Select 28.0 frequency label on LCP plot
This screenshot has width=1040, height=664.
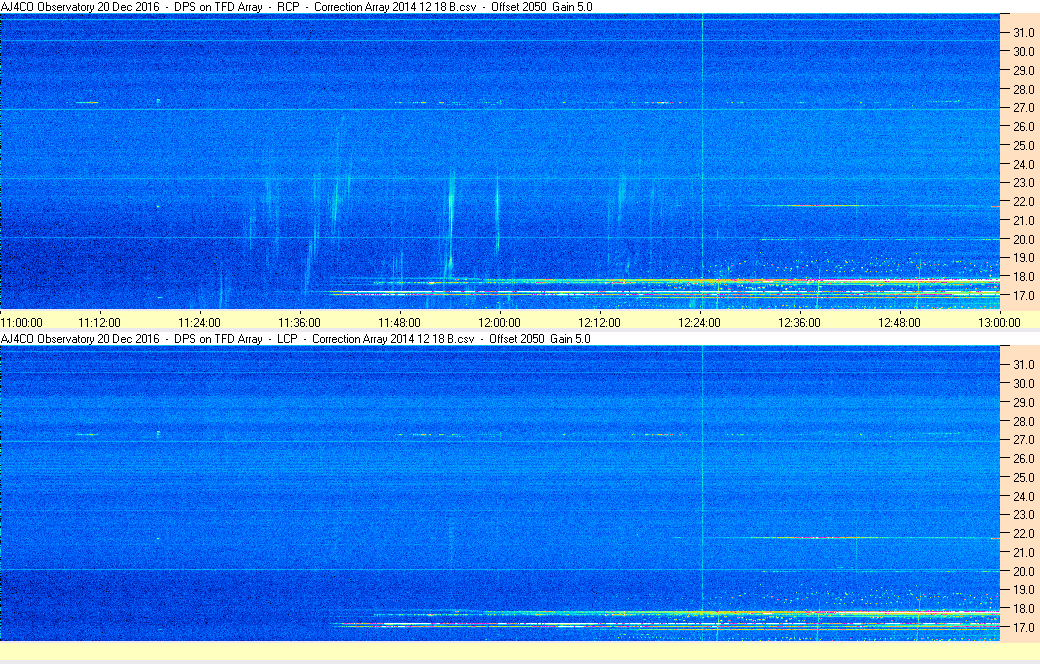coord(1023,421)
